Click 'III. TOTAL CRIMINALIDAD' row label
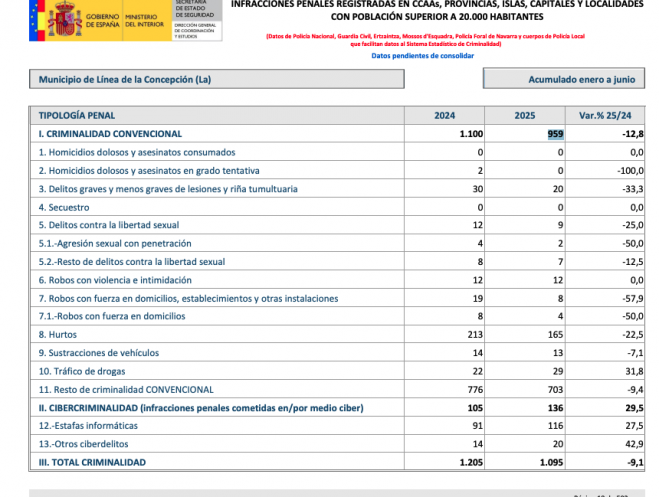This screenshot has height=497, width=659. (x=92, y=462)
